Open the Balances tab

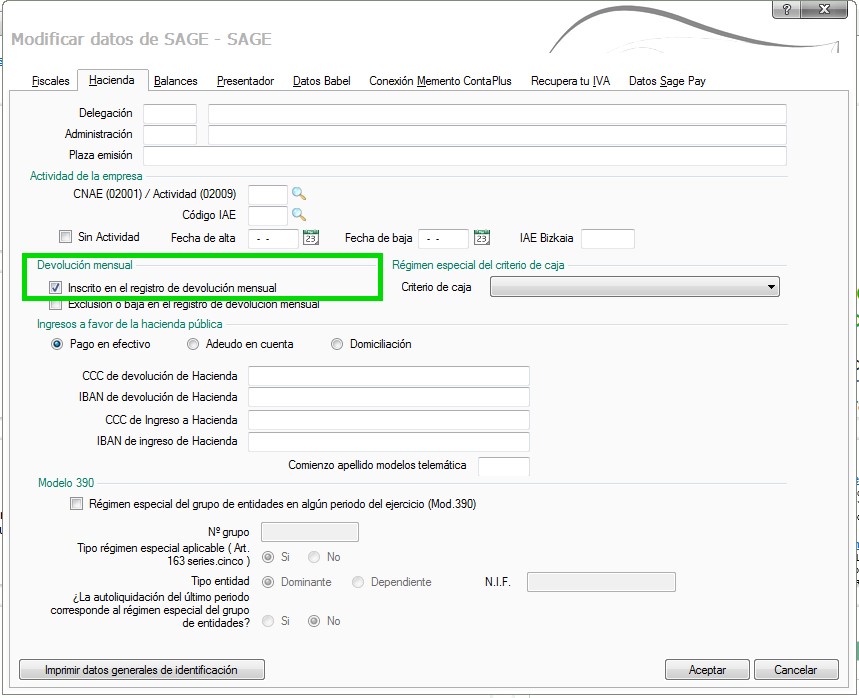tap(175, 81)
